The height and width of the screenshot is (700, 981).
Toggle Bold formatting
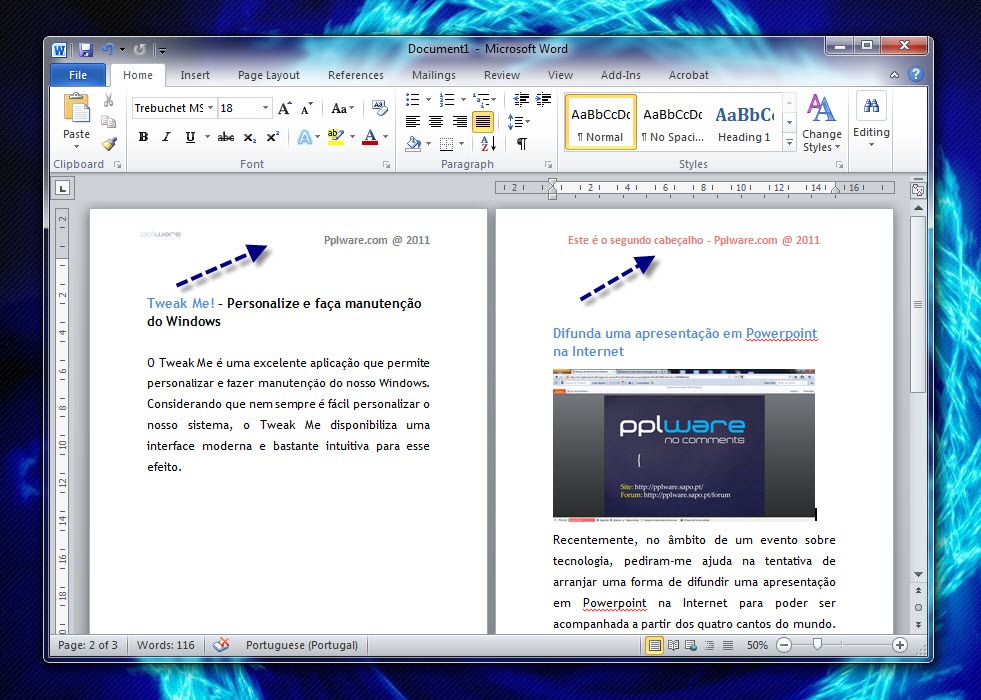pos(143,137)
